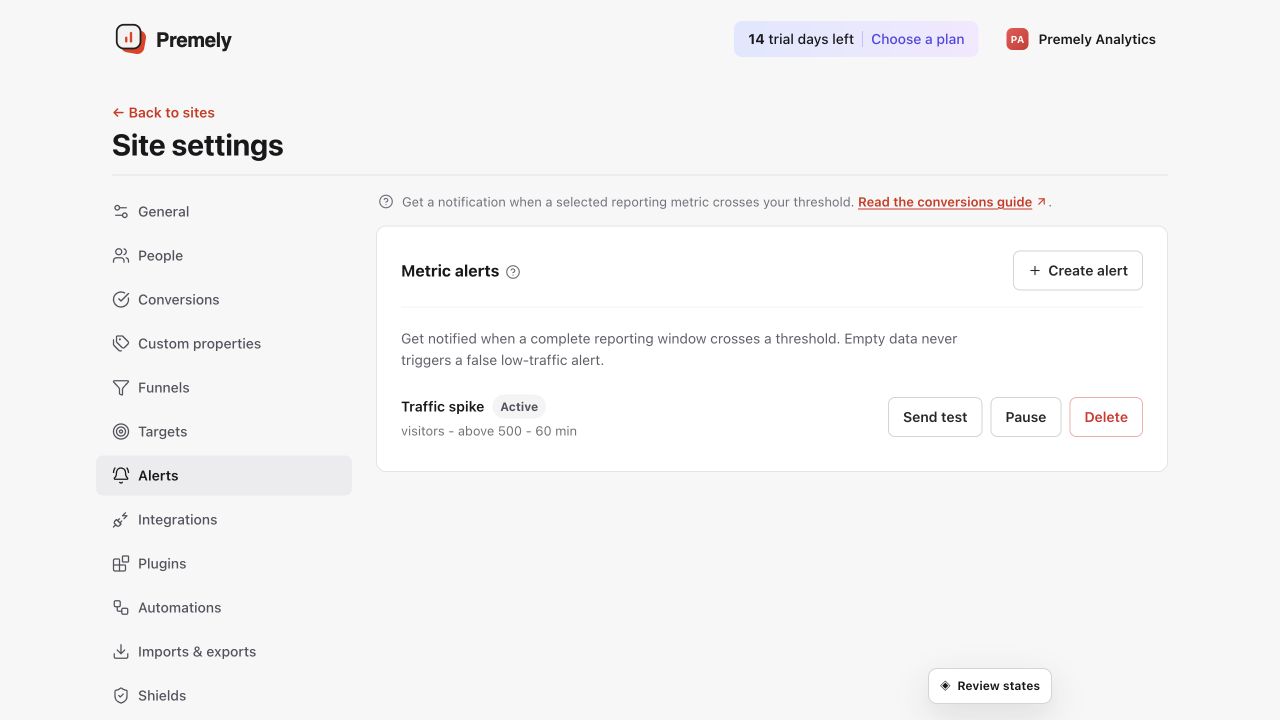Open the General settings section

[224, 212]
